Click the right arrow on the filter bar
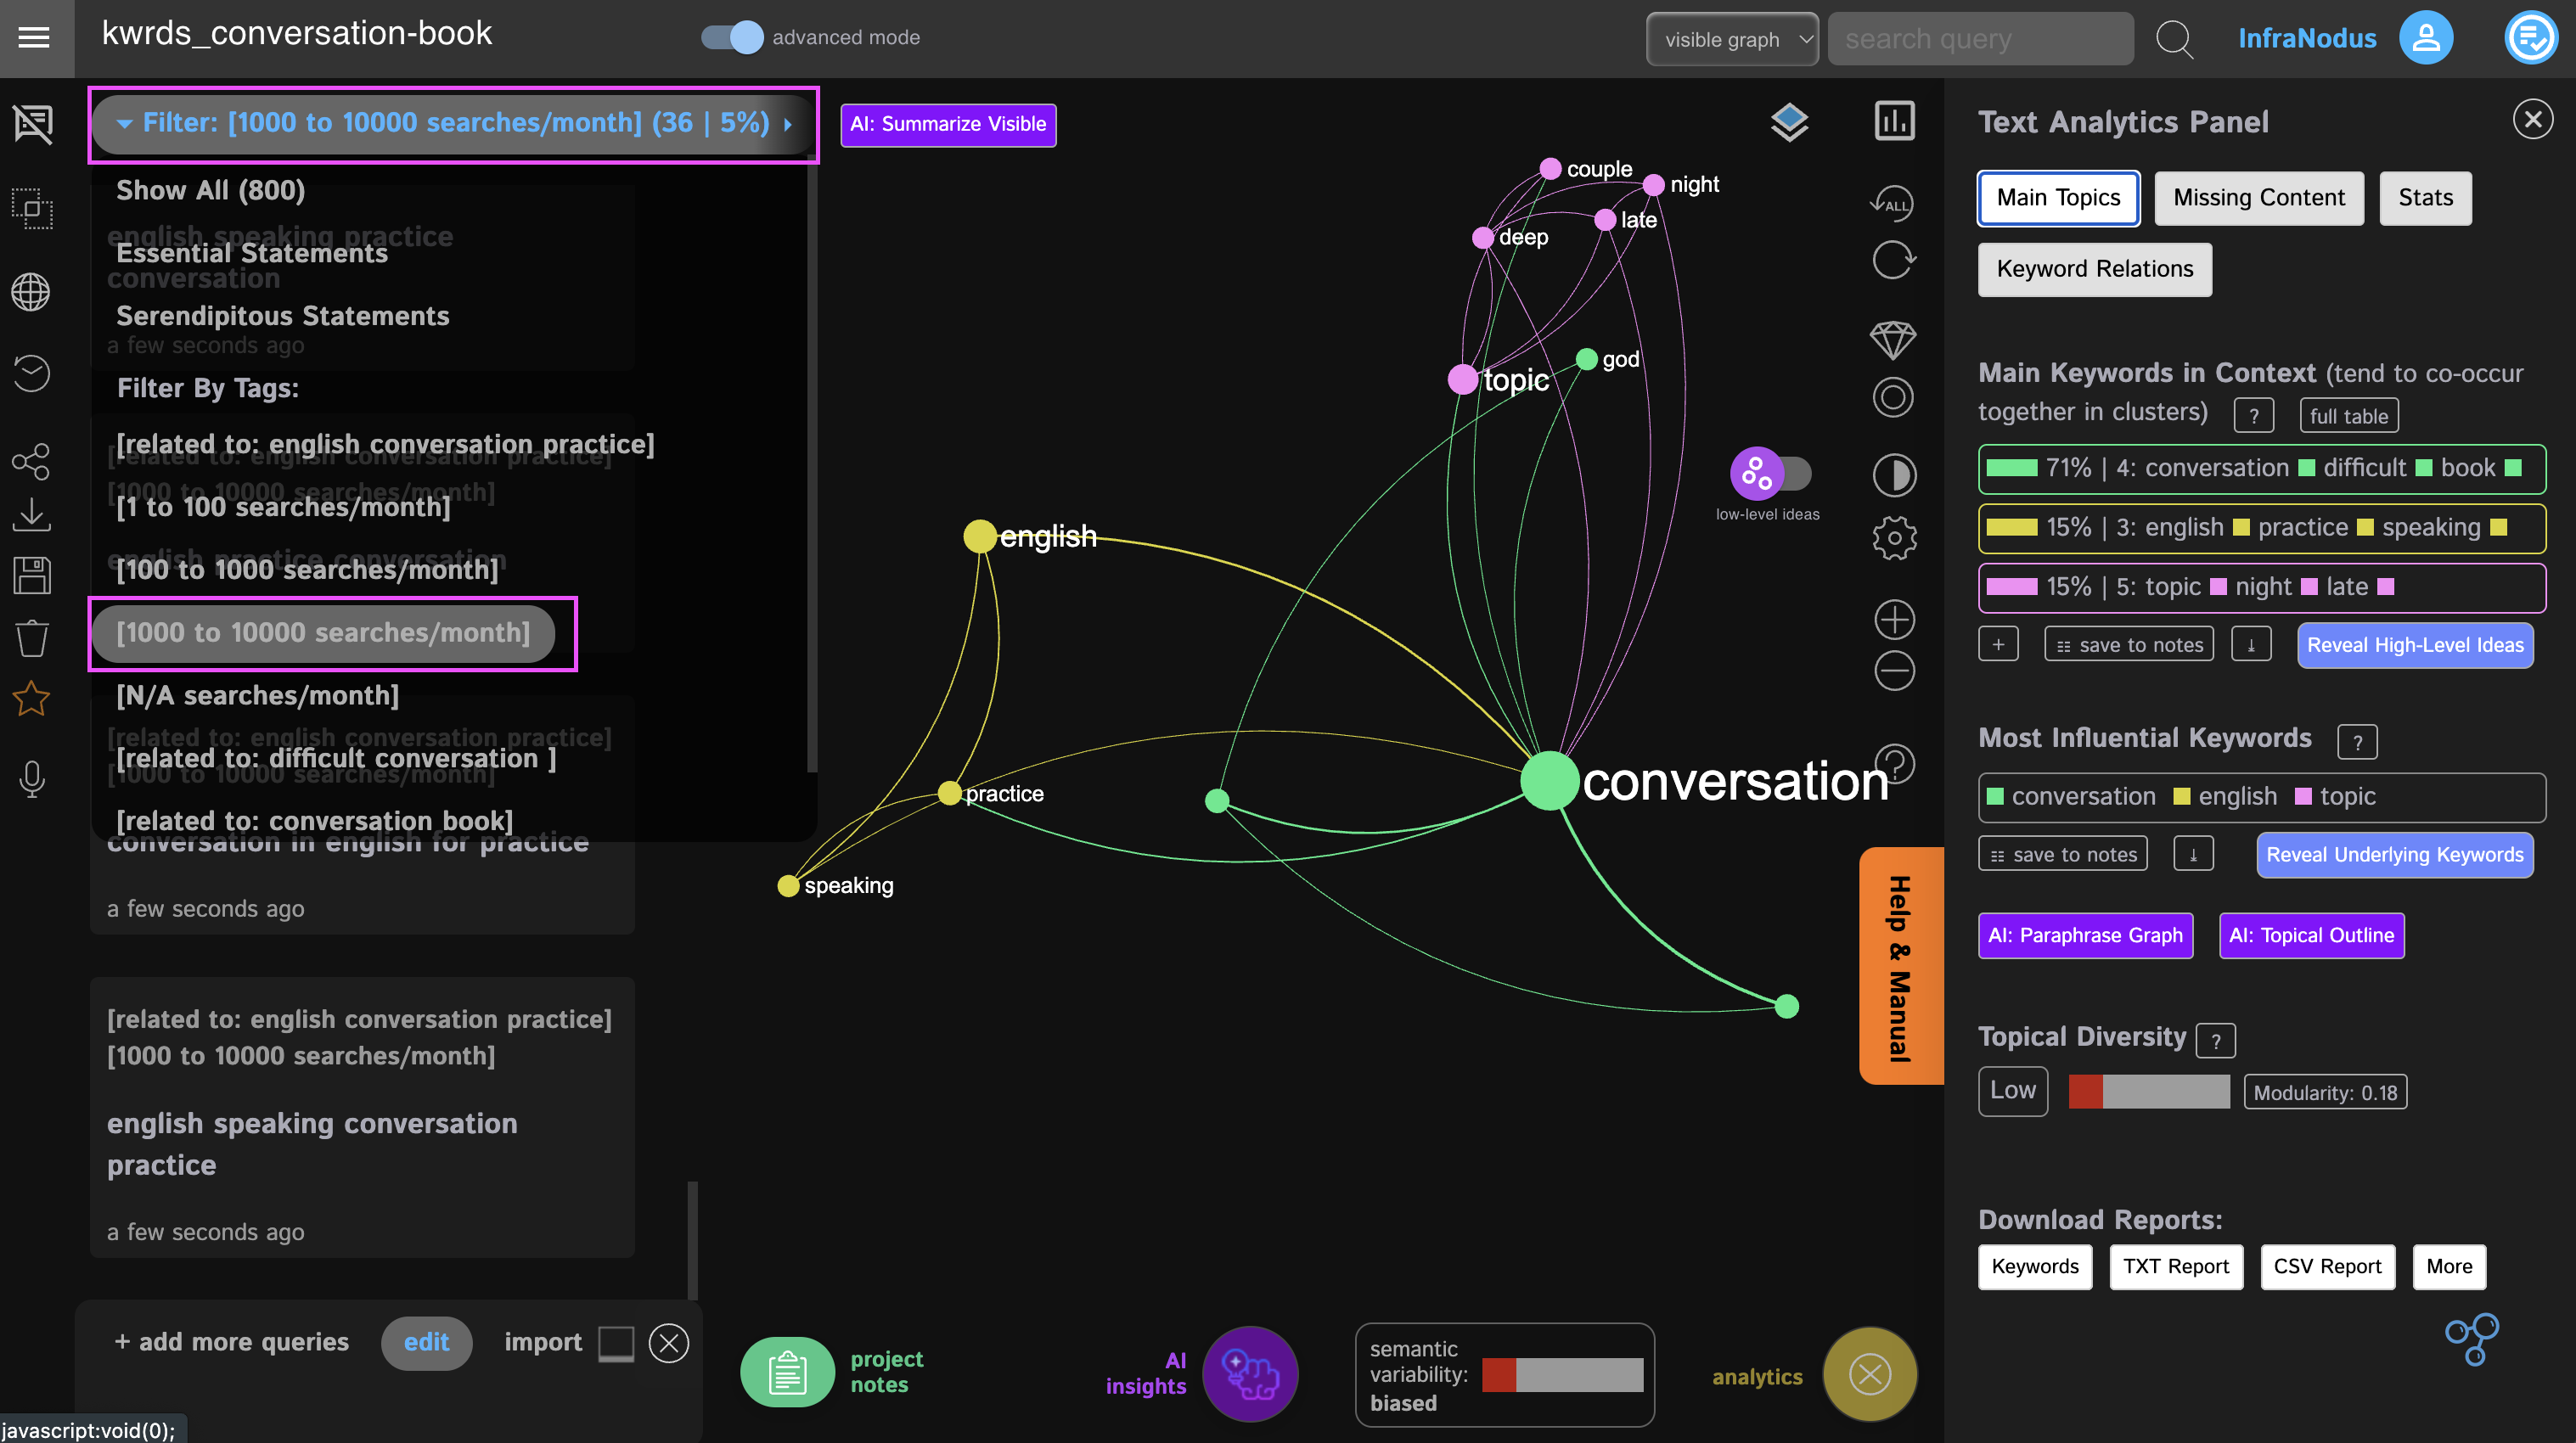Image resolution: width=2576 pixels, height=1443 pixels. 789,124
